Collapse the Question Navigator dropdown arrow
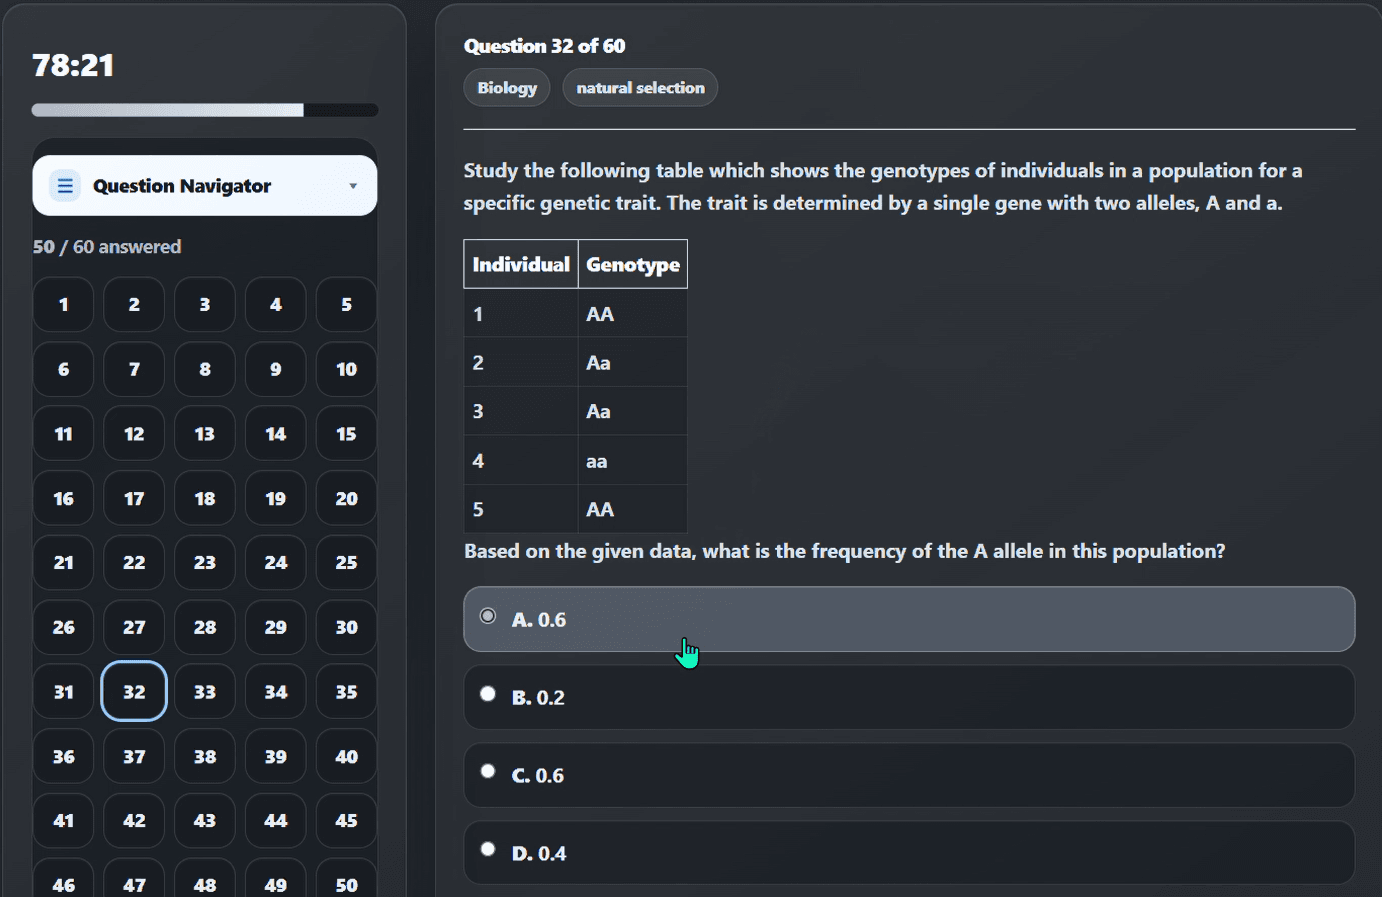This screenshot has width=1382, height=897. coord(353,186)
